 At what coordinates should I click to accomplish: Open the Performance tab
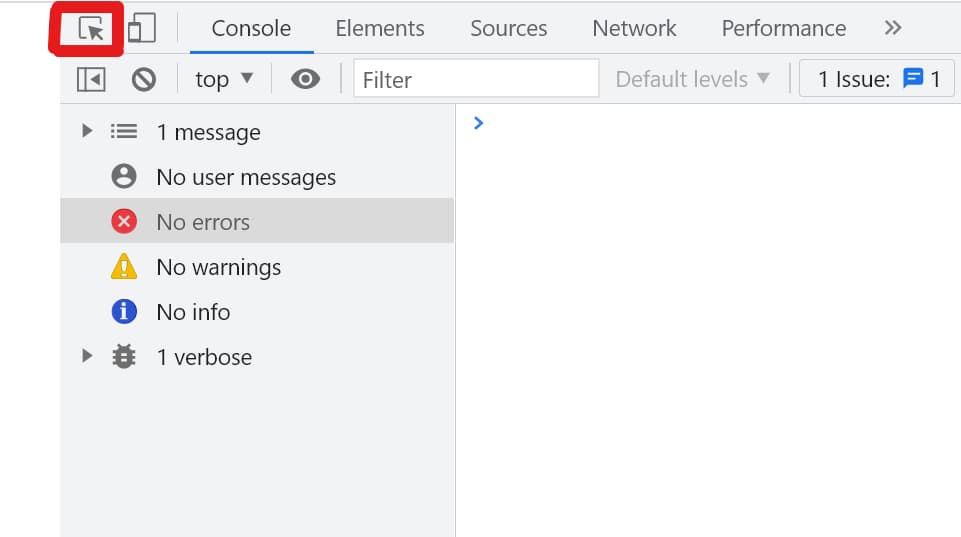783,28
